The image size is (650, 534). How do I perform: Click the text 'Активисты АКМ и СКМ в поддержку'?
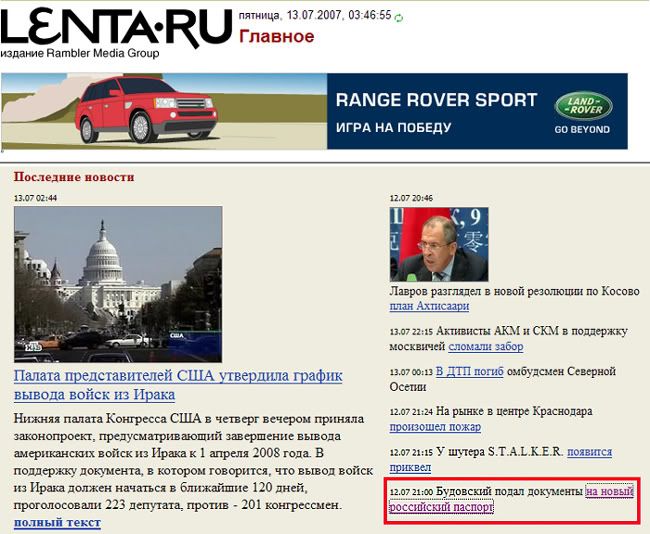pyautogui.click(x=532, y=331)
